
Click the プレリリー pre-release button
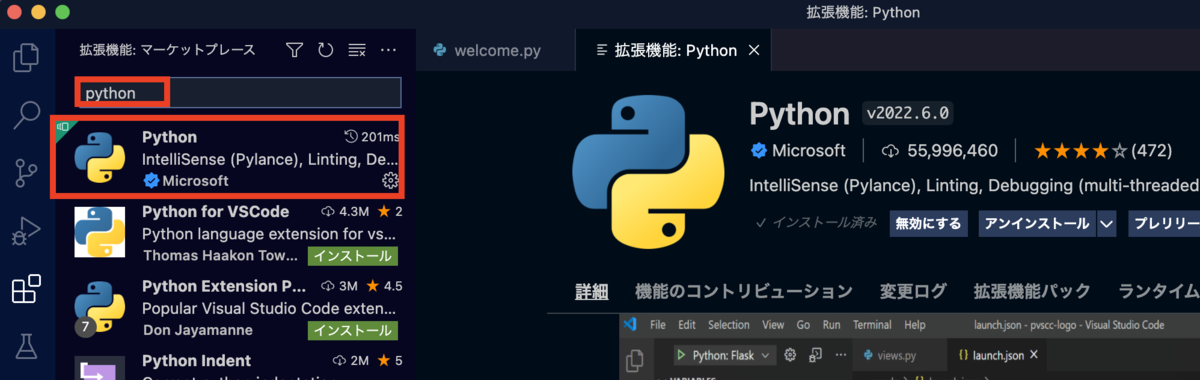(1163, 223)
